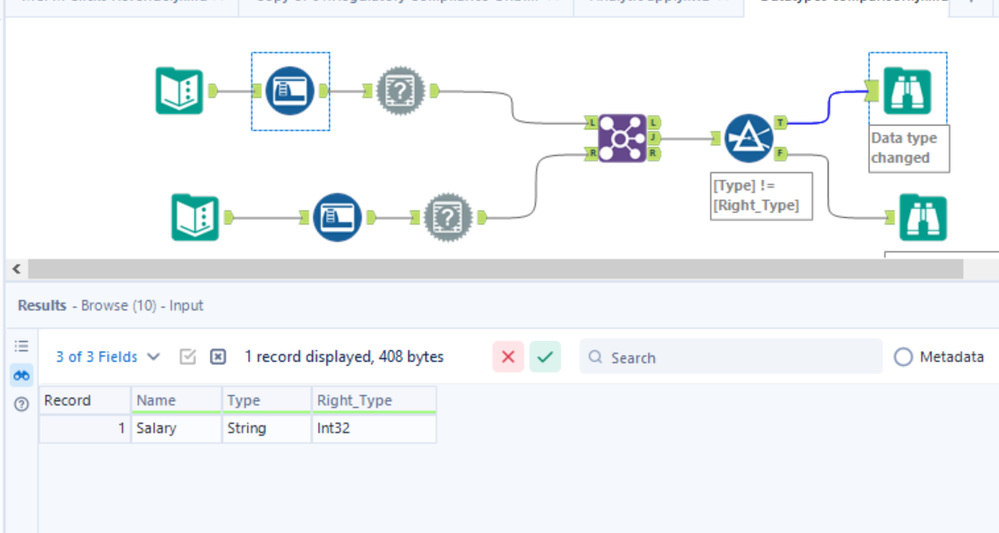Switch to the Results data binoculars view
The height and width of the screenshot is (533, 999).
coord(21,375)
